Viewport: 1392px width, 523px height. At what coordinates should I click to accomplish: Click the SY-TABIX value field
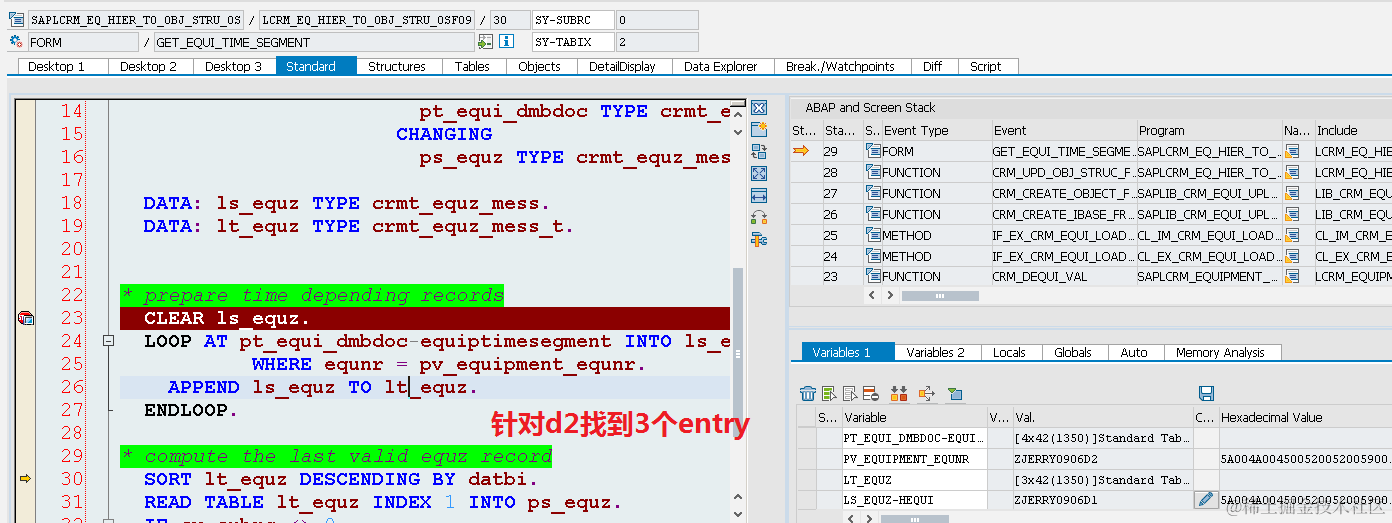[657, 42]
